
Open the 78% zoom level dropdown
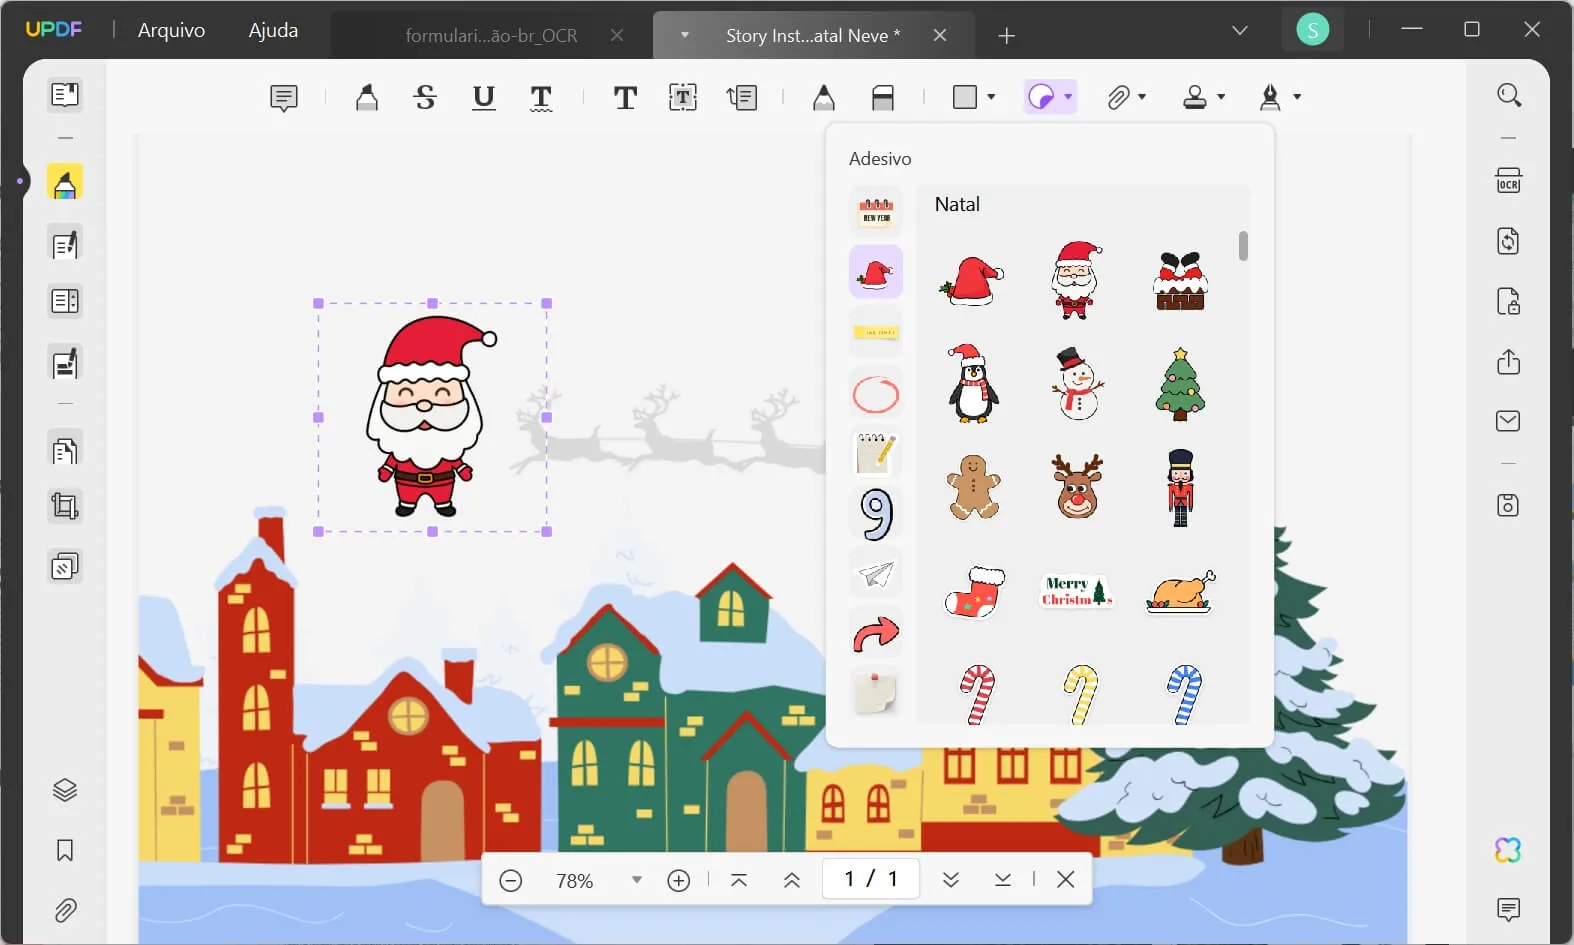[637, 880]
